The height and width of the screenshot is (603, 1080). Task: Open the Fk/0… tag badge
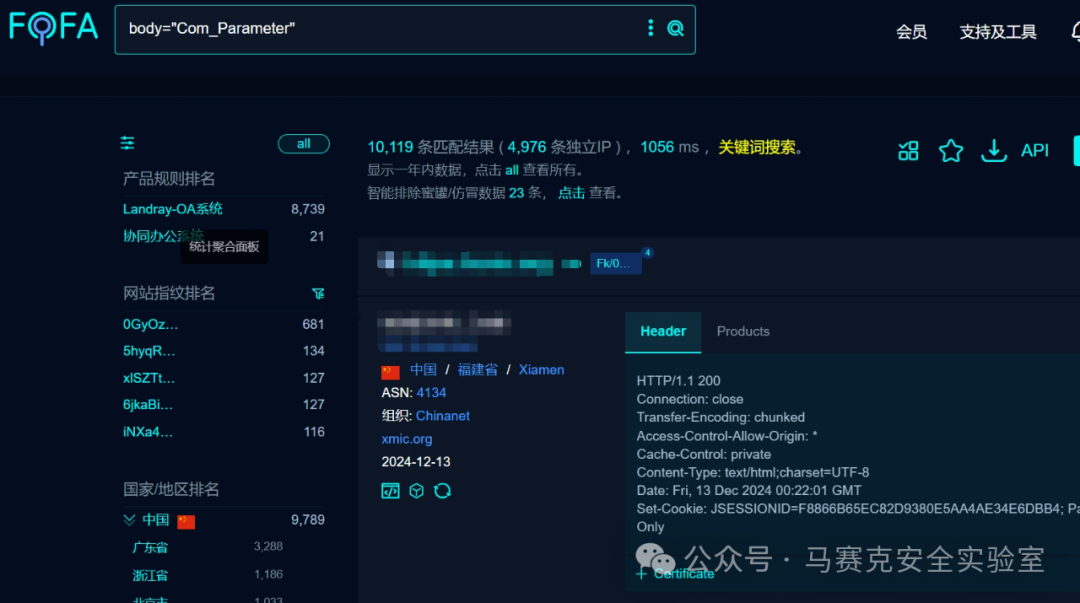pyautogui.click(x=615, y=263)
